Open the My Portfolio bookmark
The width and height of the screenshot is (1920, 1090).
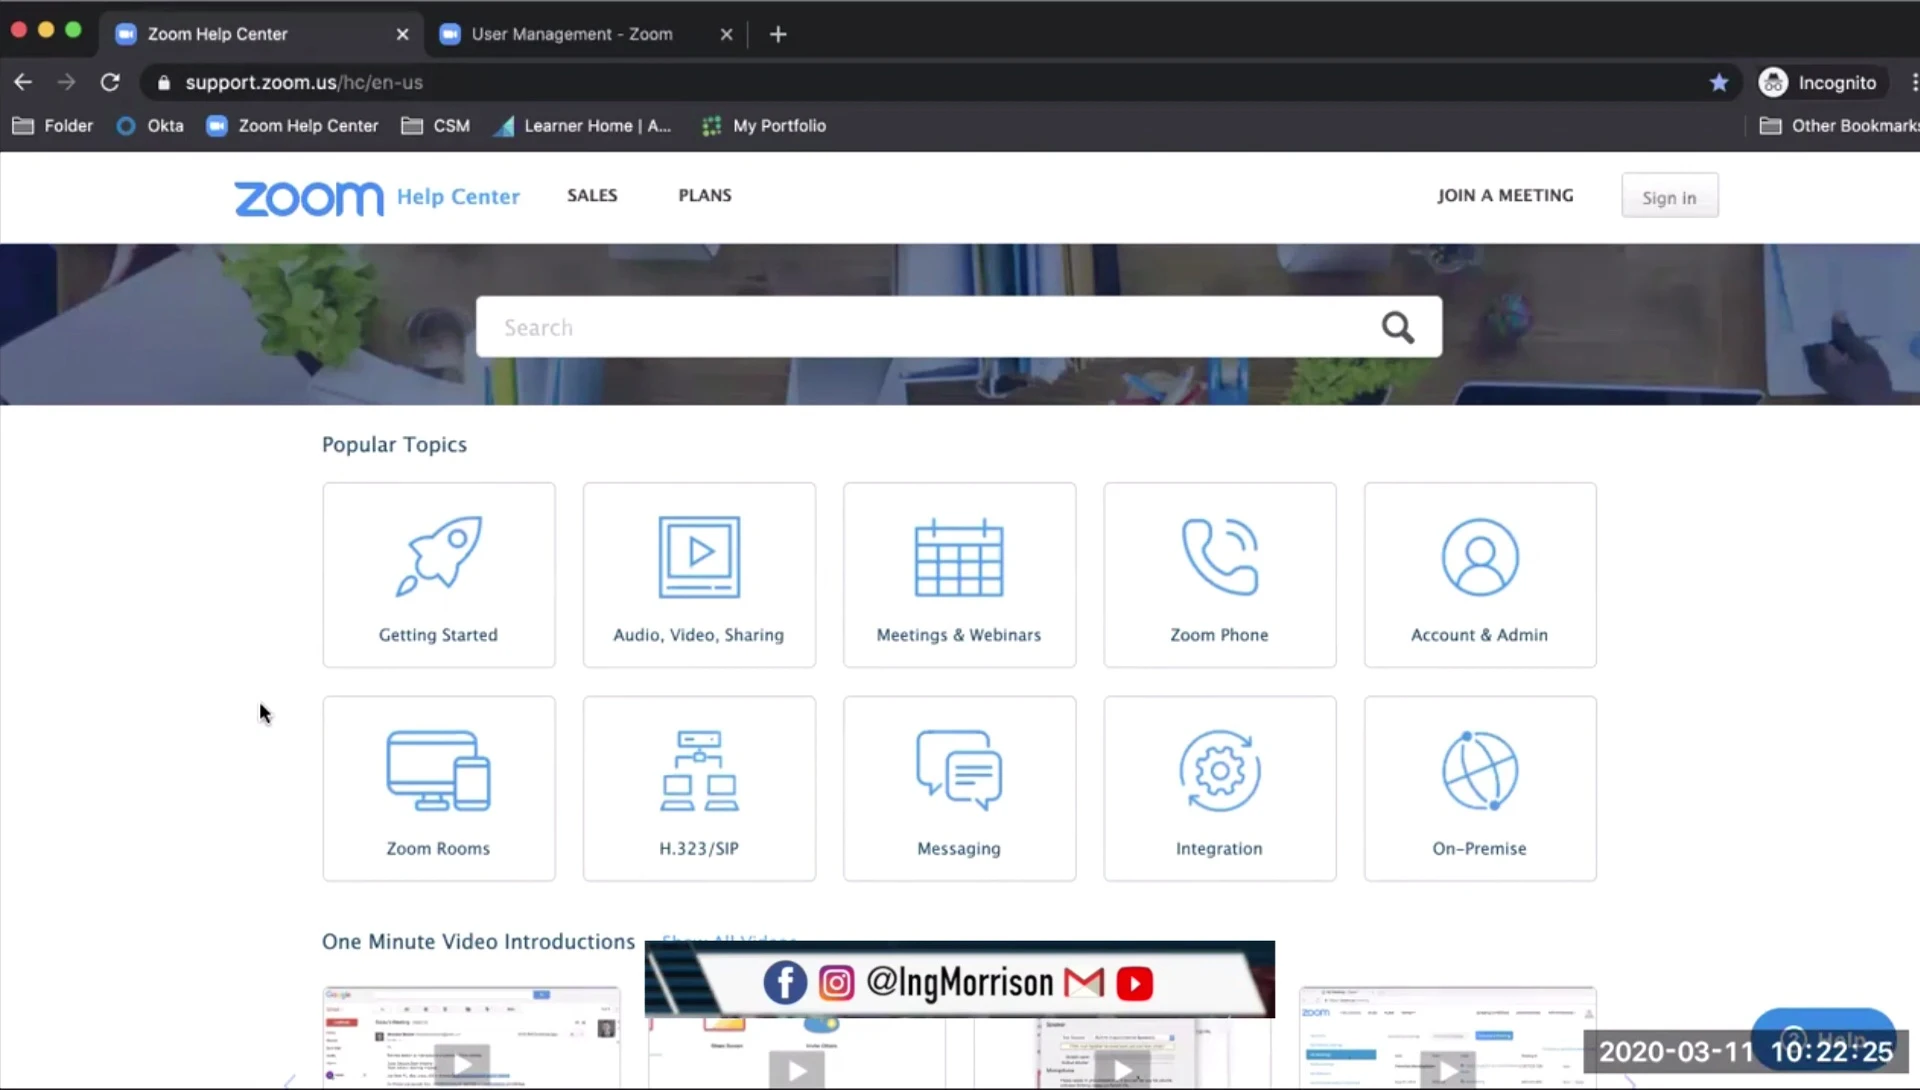pos(764,126)
